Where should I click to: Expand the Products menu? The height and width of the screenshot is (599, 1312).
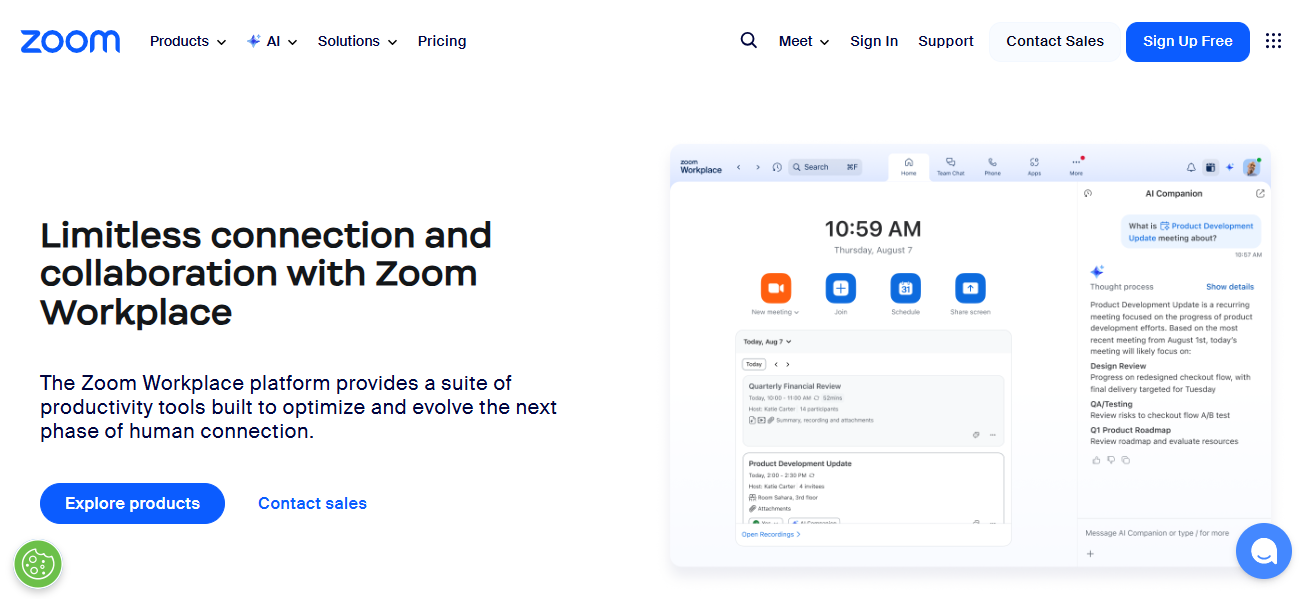[188, 41]
